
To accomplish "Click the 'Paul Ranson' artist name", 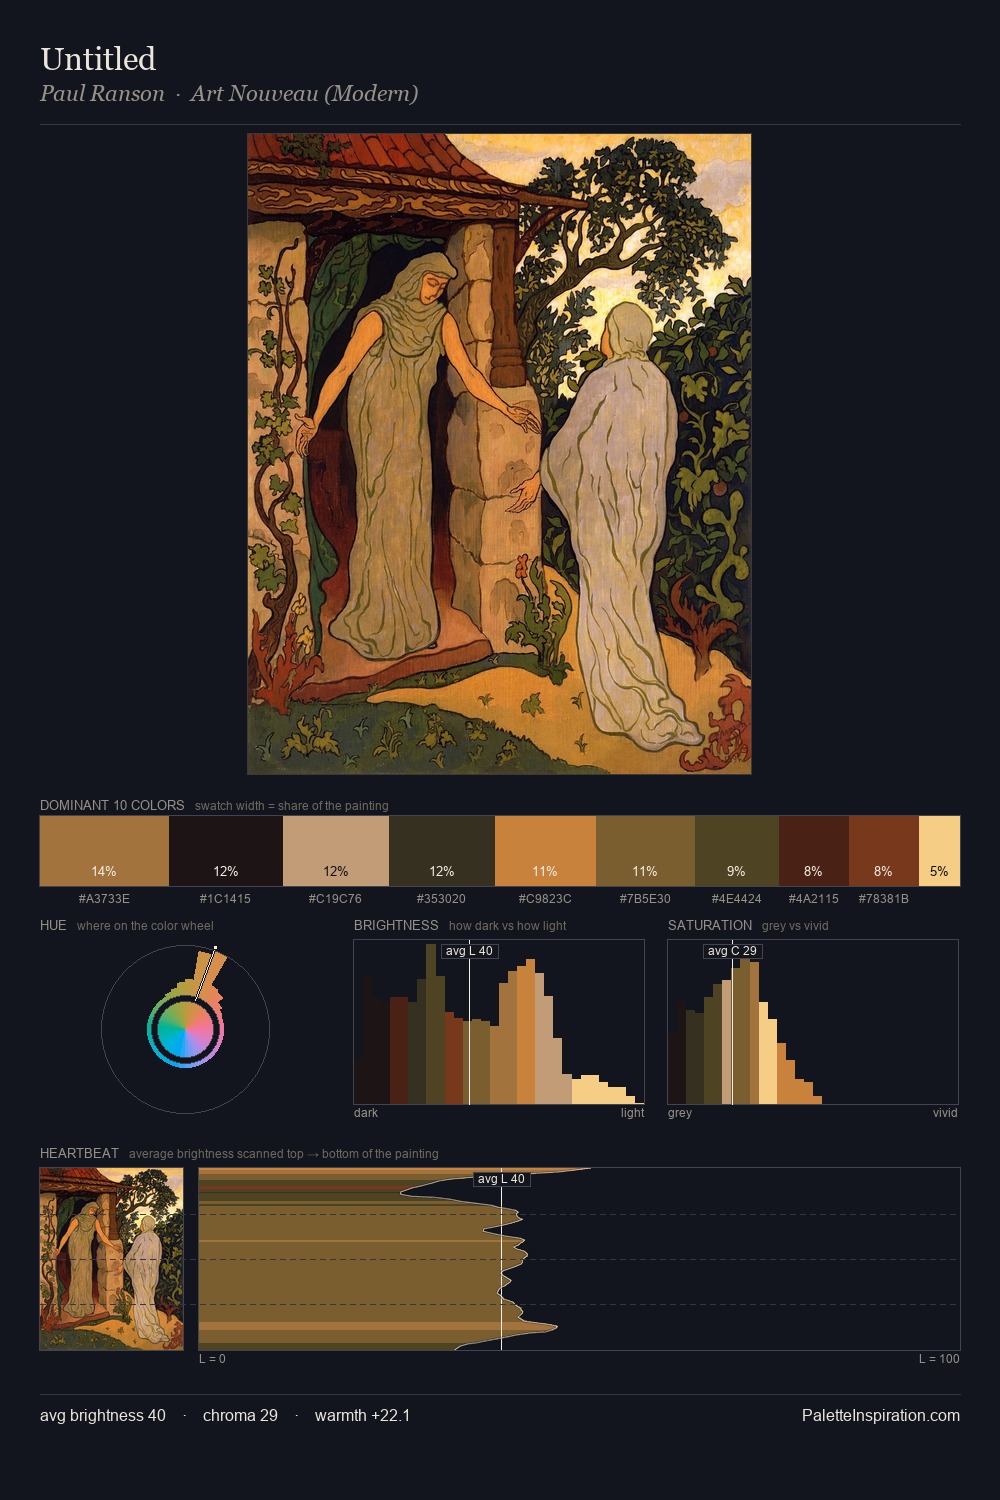I will tap(102, 94).
